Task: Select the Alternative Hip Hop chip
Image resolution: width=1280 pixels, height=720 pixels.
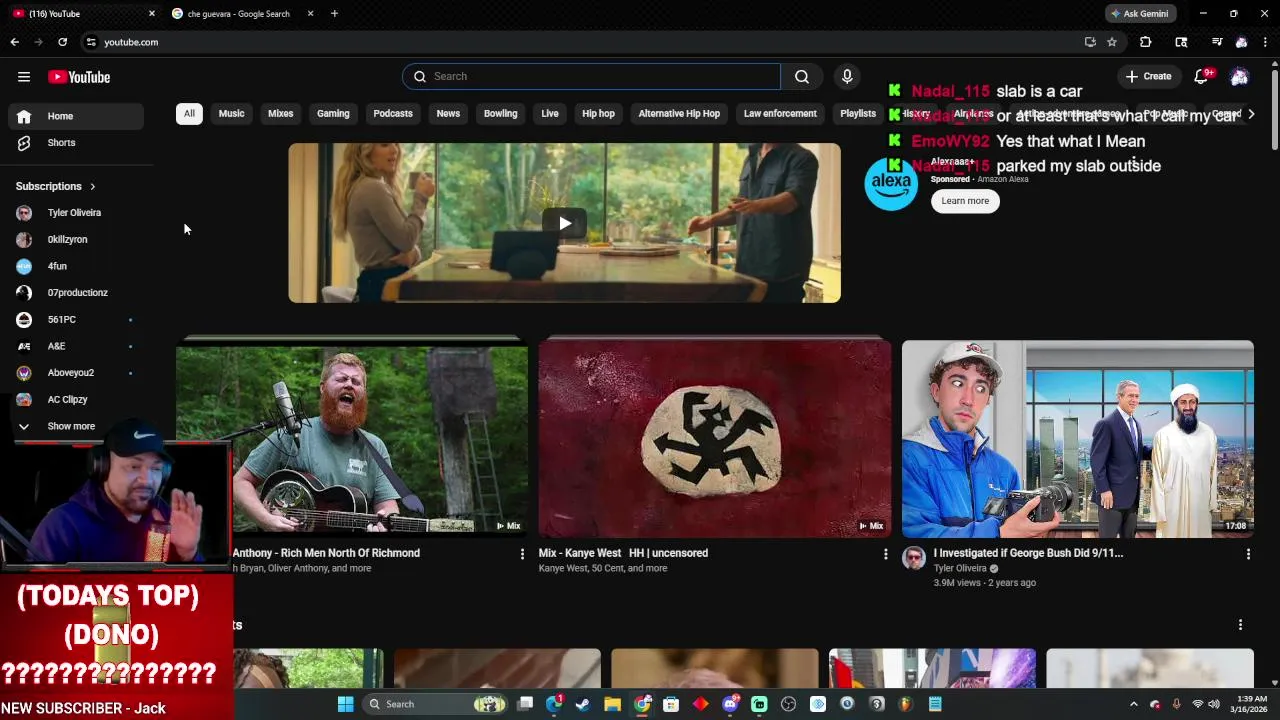Action: [679, 114]
